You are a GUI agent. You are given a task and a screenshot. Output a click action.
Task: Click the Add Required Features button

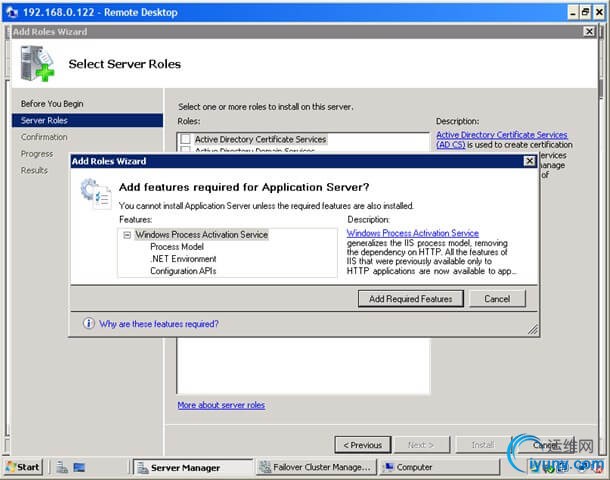[410, 299]
